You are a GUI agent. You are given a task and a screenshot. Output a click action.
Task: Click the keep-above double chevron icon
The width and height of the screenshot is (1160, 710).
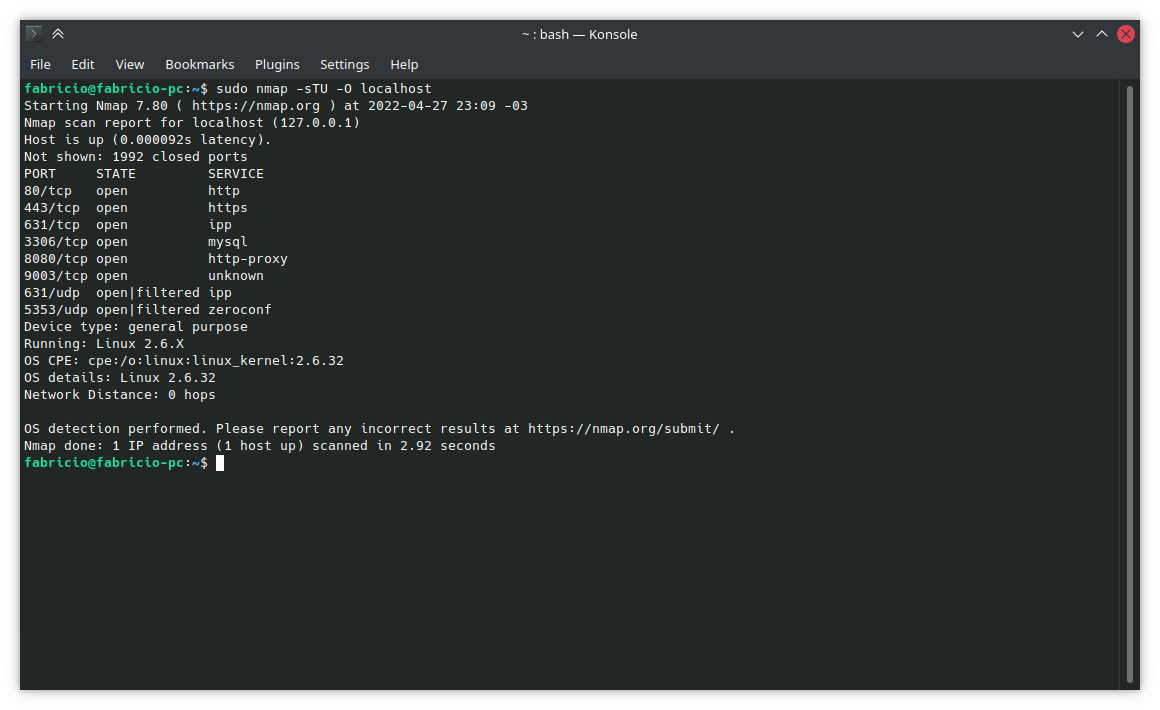[x=58, y=34]
